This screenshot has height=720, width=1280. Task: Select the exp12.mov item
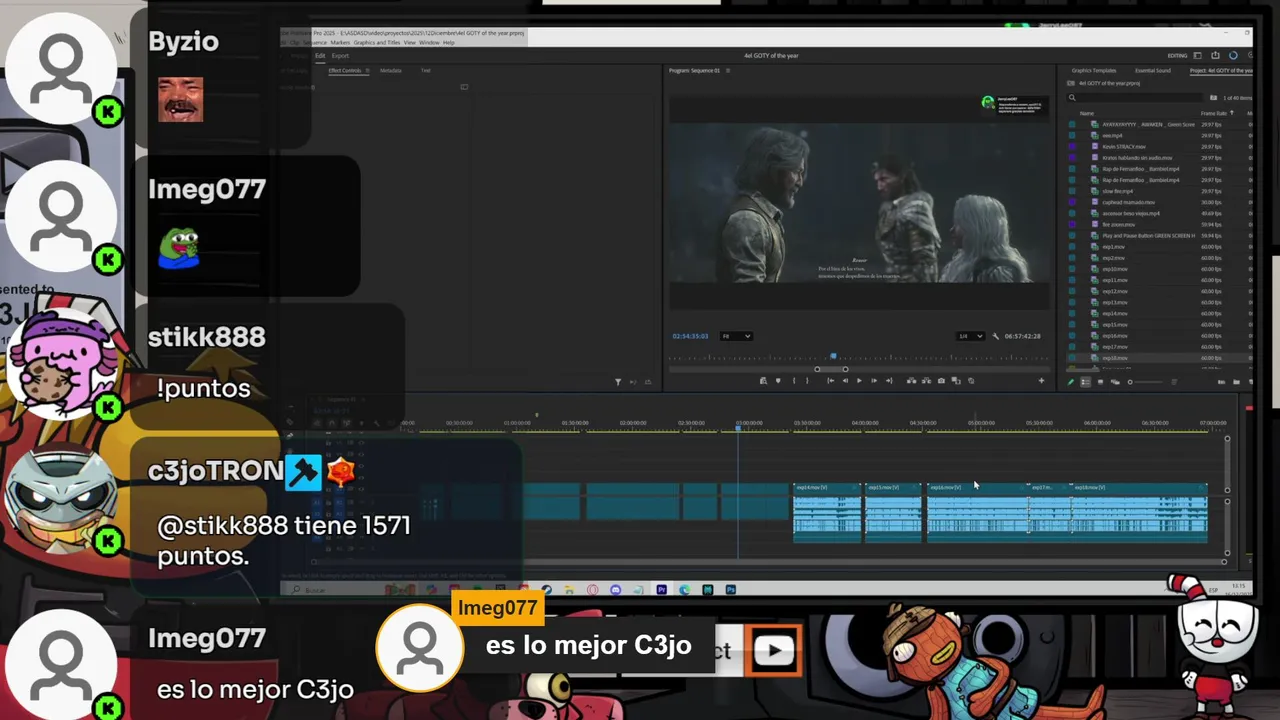coord(1115,291)
